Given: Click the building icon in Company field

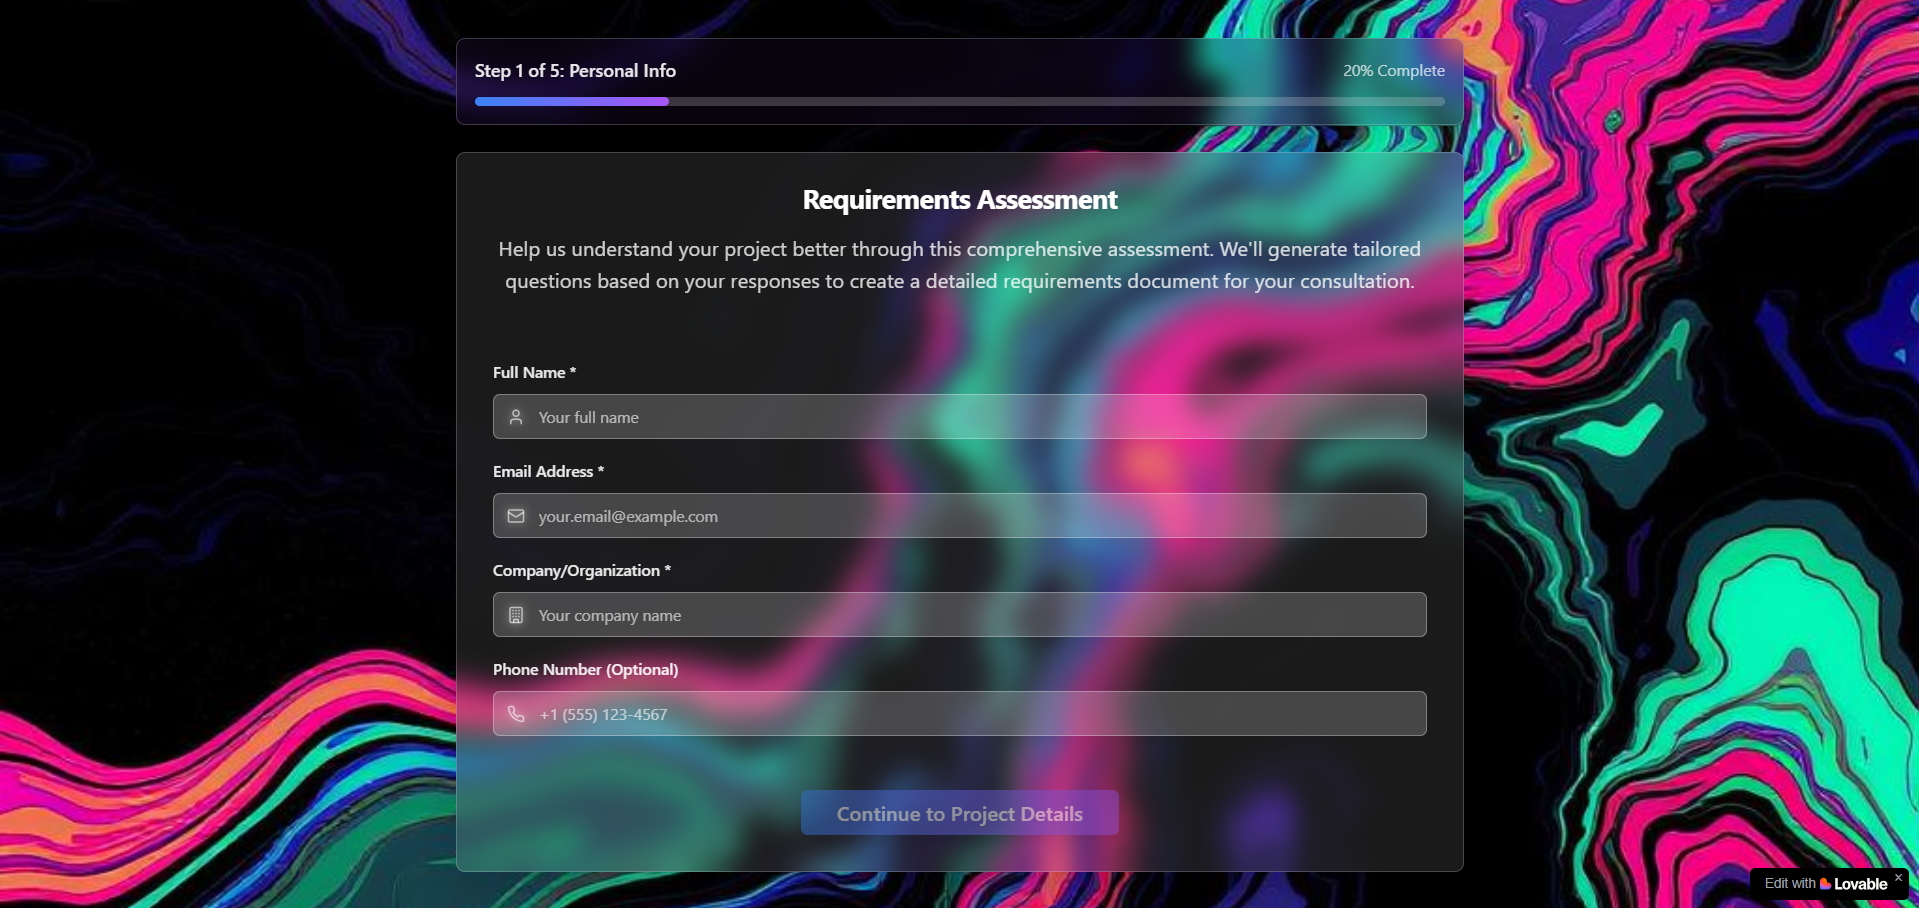Looking at the screenshot, I should [516, 615].
